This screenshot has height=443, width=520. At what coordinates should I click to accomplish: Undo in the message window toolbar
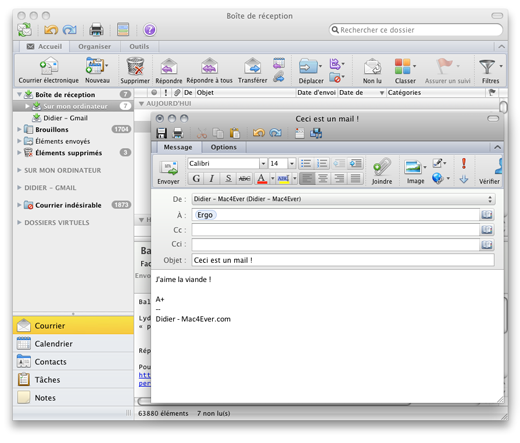[x=259, y=133]
